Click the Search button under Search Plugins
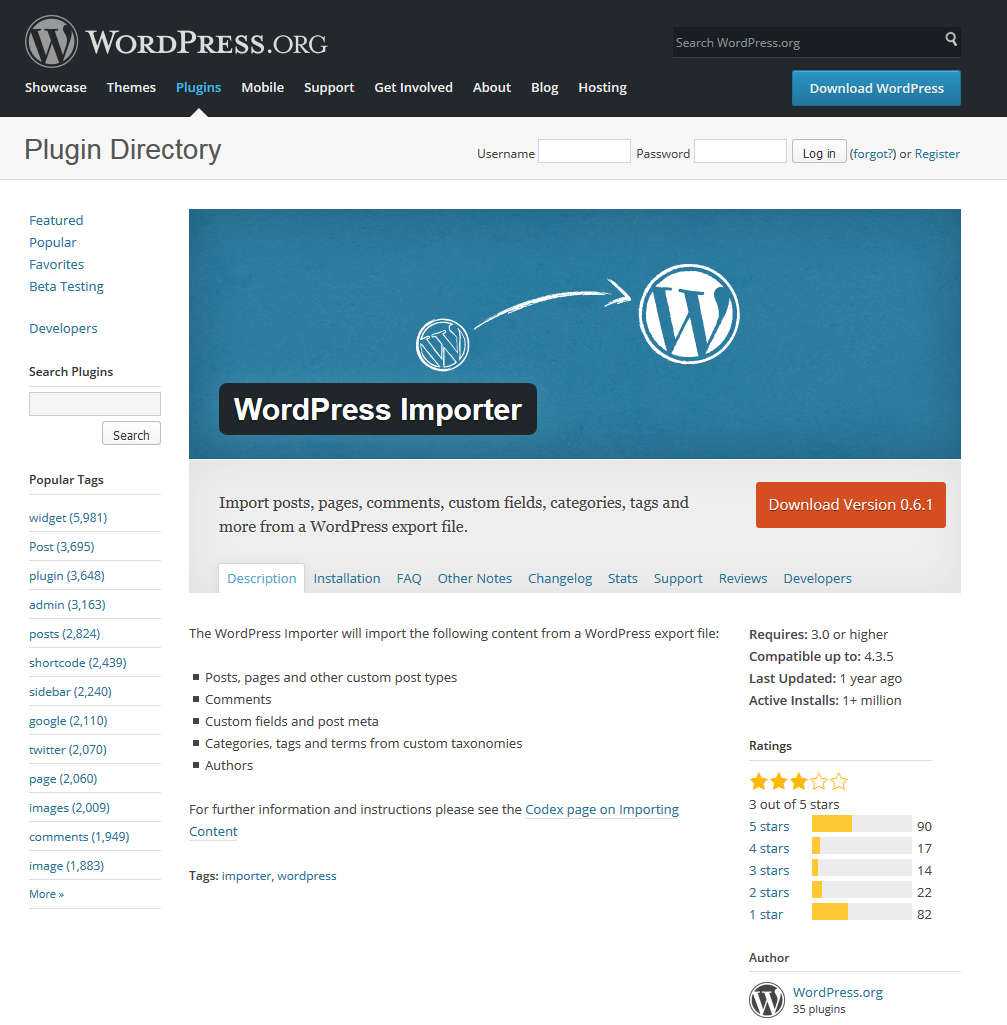The image size is (1007, 1025). coord(131,434)
